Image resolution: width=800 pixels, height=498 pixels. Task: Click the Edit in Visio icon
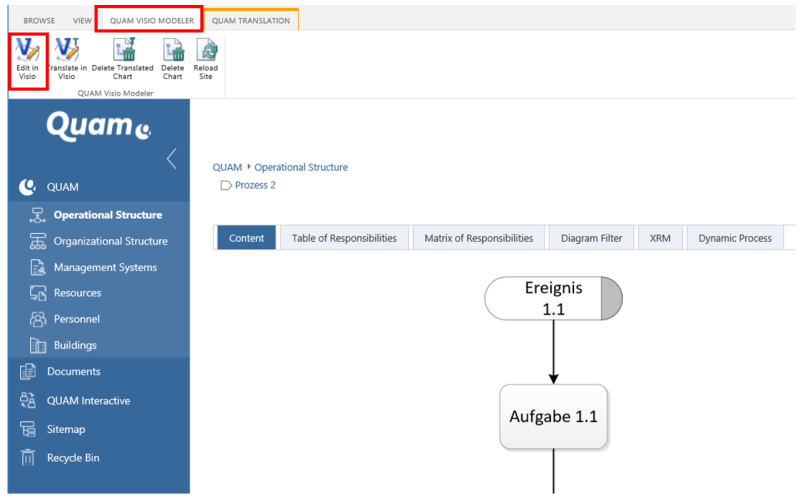point(27,51)
